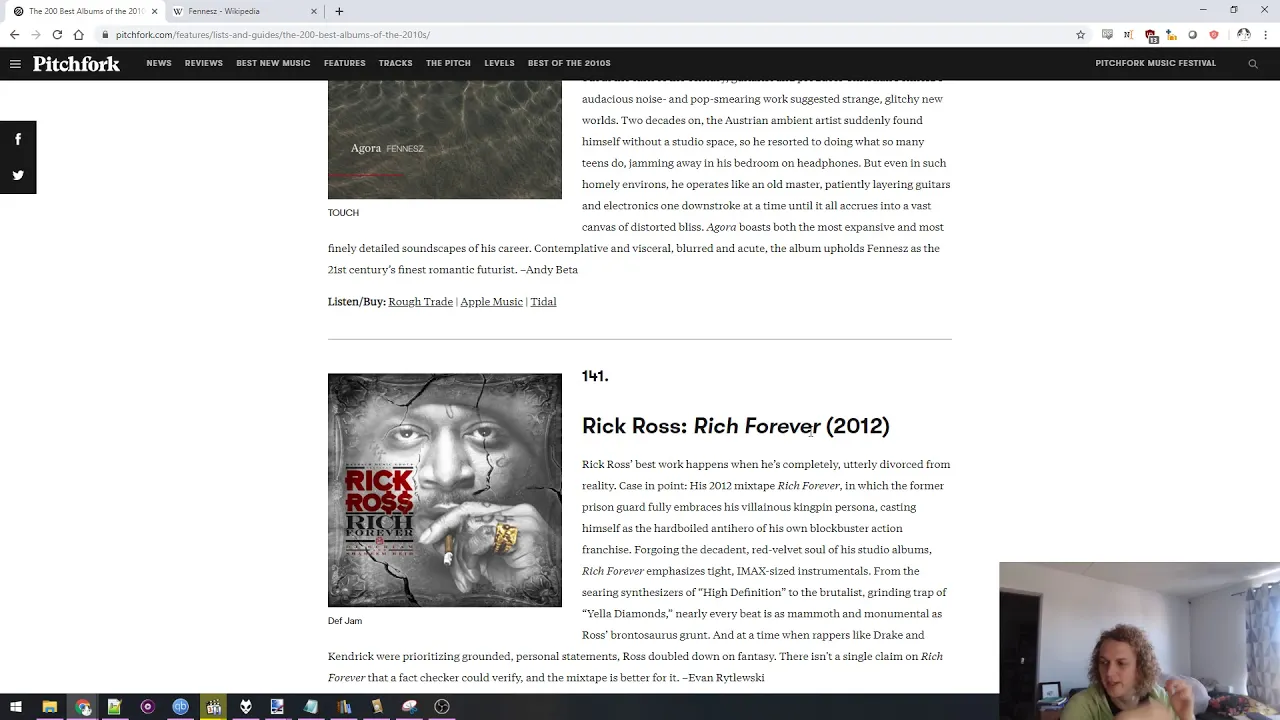The width and height of the screenshot is (1280, 720).
Task: Open The Pitch section
Action: 448,63
